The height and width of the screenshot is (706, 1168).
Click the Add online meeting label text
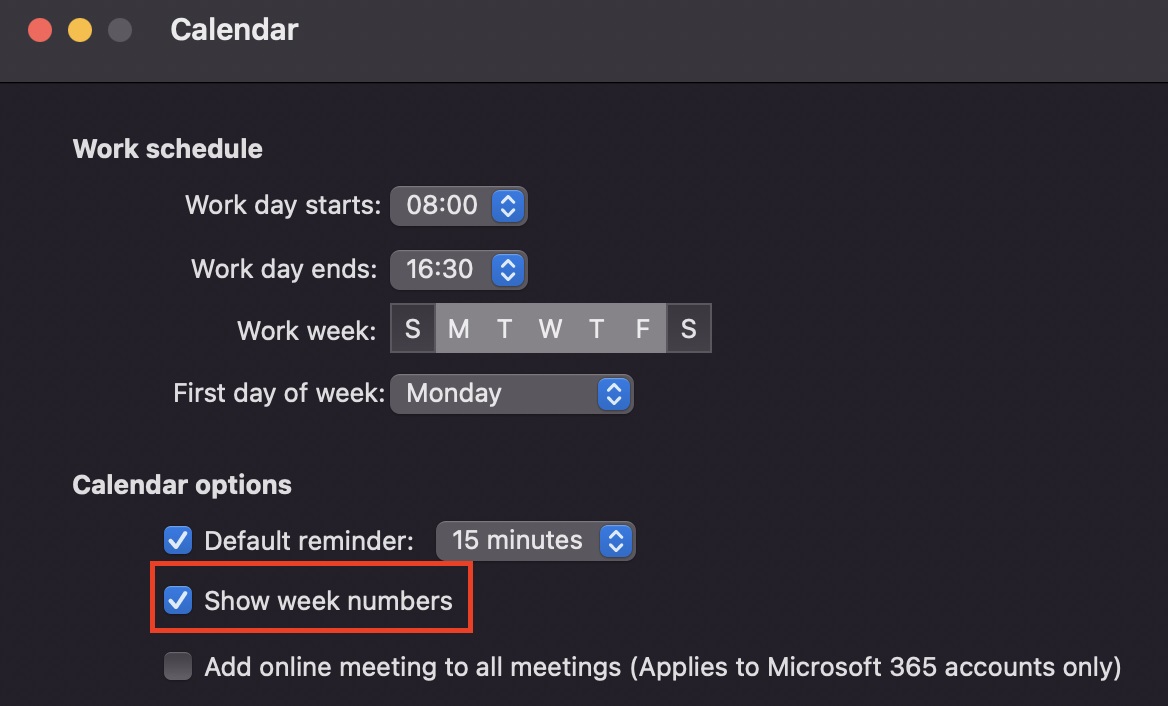pyautogui.click(x=662, y=666)
